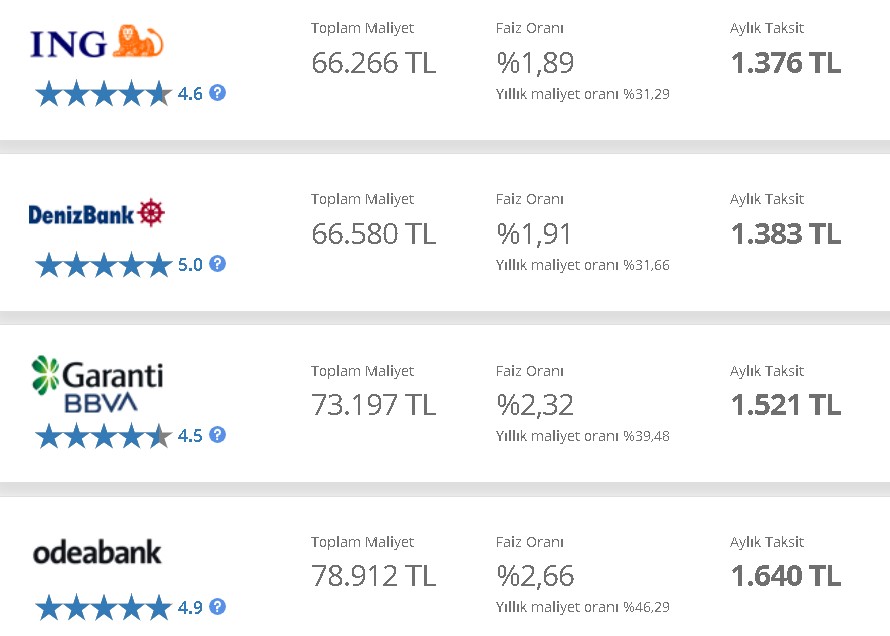Open rating help icon next to 4.5

point(217,435)
